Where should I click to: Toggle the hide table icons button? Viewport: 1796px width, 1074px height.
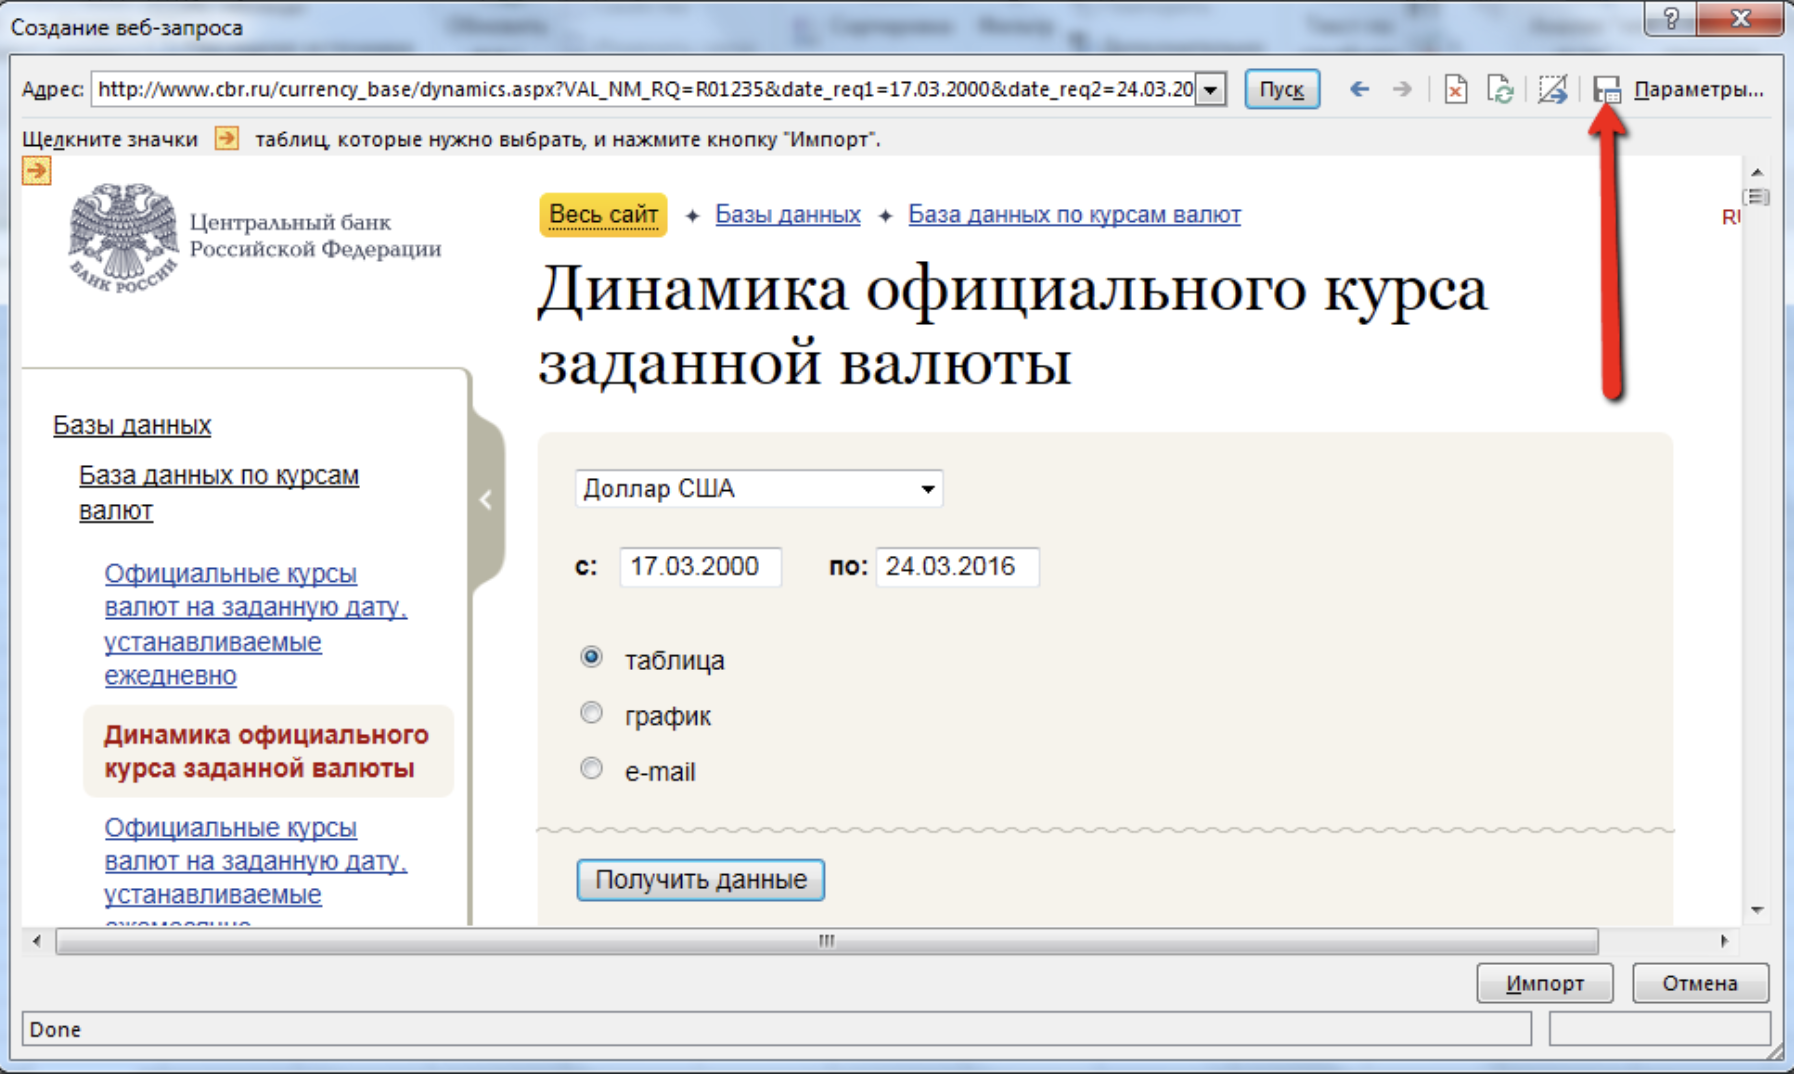(1552, 90)
